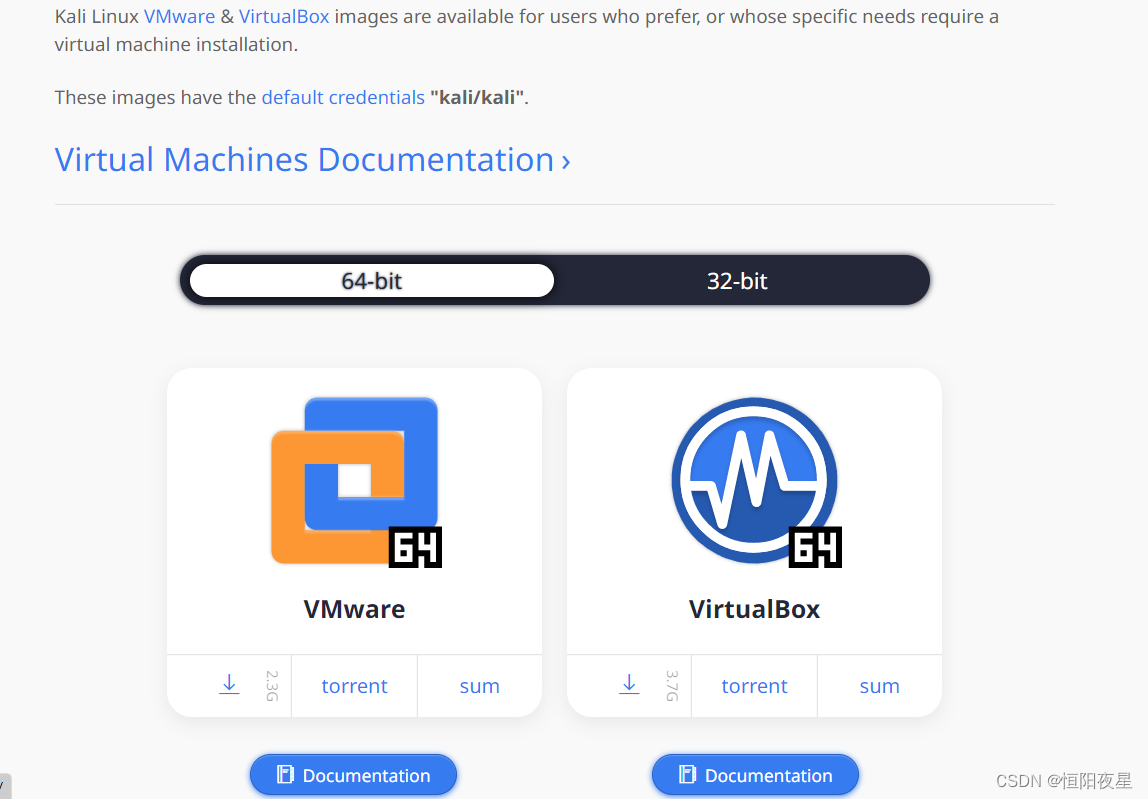Image resolution: width=1148 pixels, height=799 pixels.
Task: Click the VMware logo image
Action: pyautogui.click(x=356, y=482)
